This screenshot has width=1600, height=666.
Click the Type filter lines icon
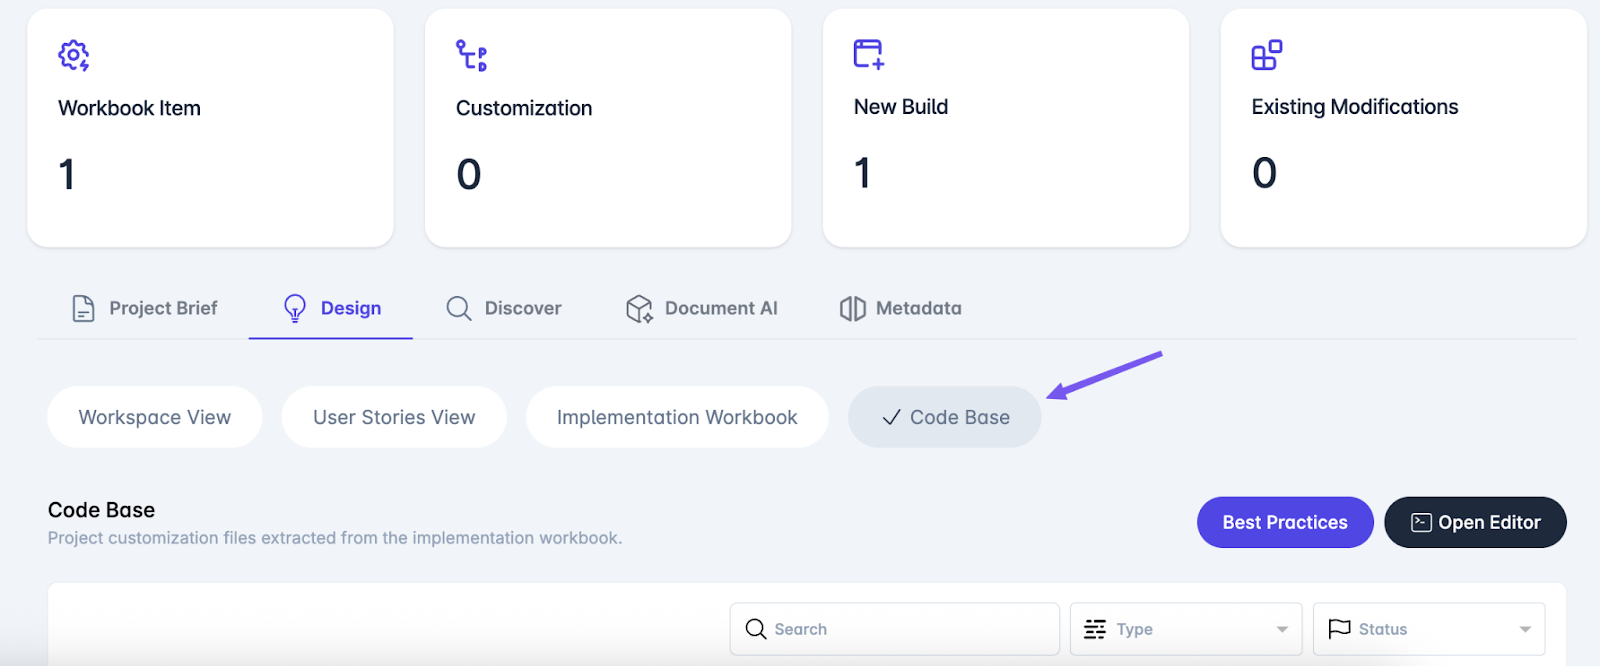[x=1095, y=629]
